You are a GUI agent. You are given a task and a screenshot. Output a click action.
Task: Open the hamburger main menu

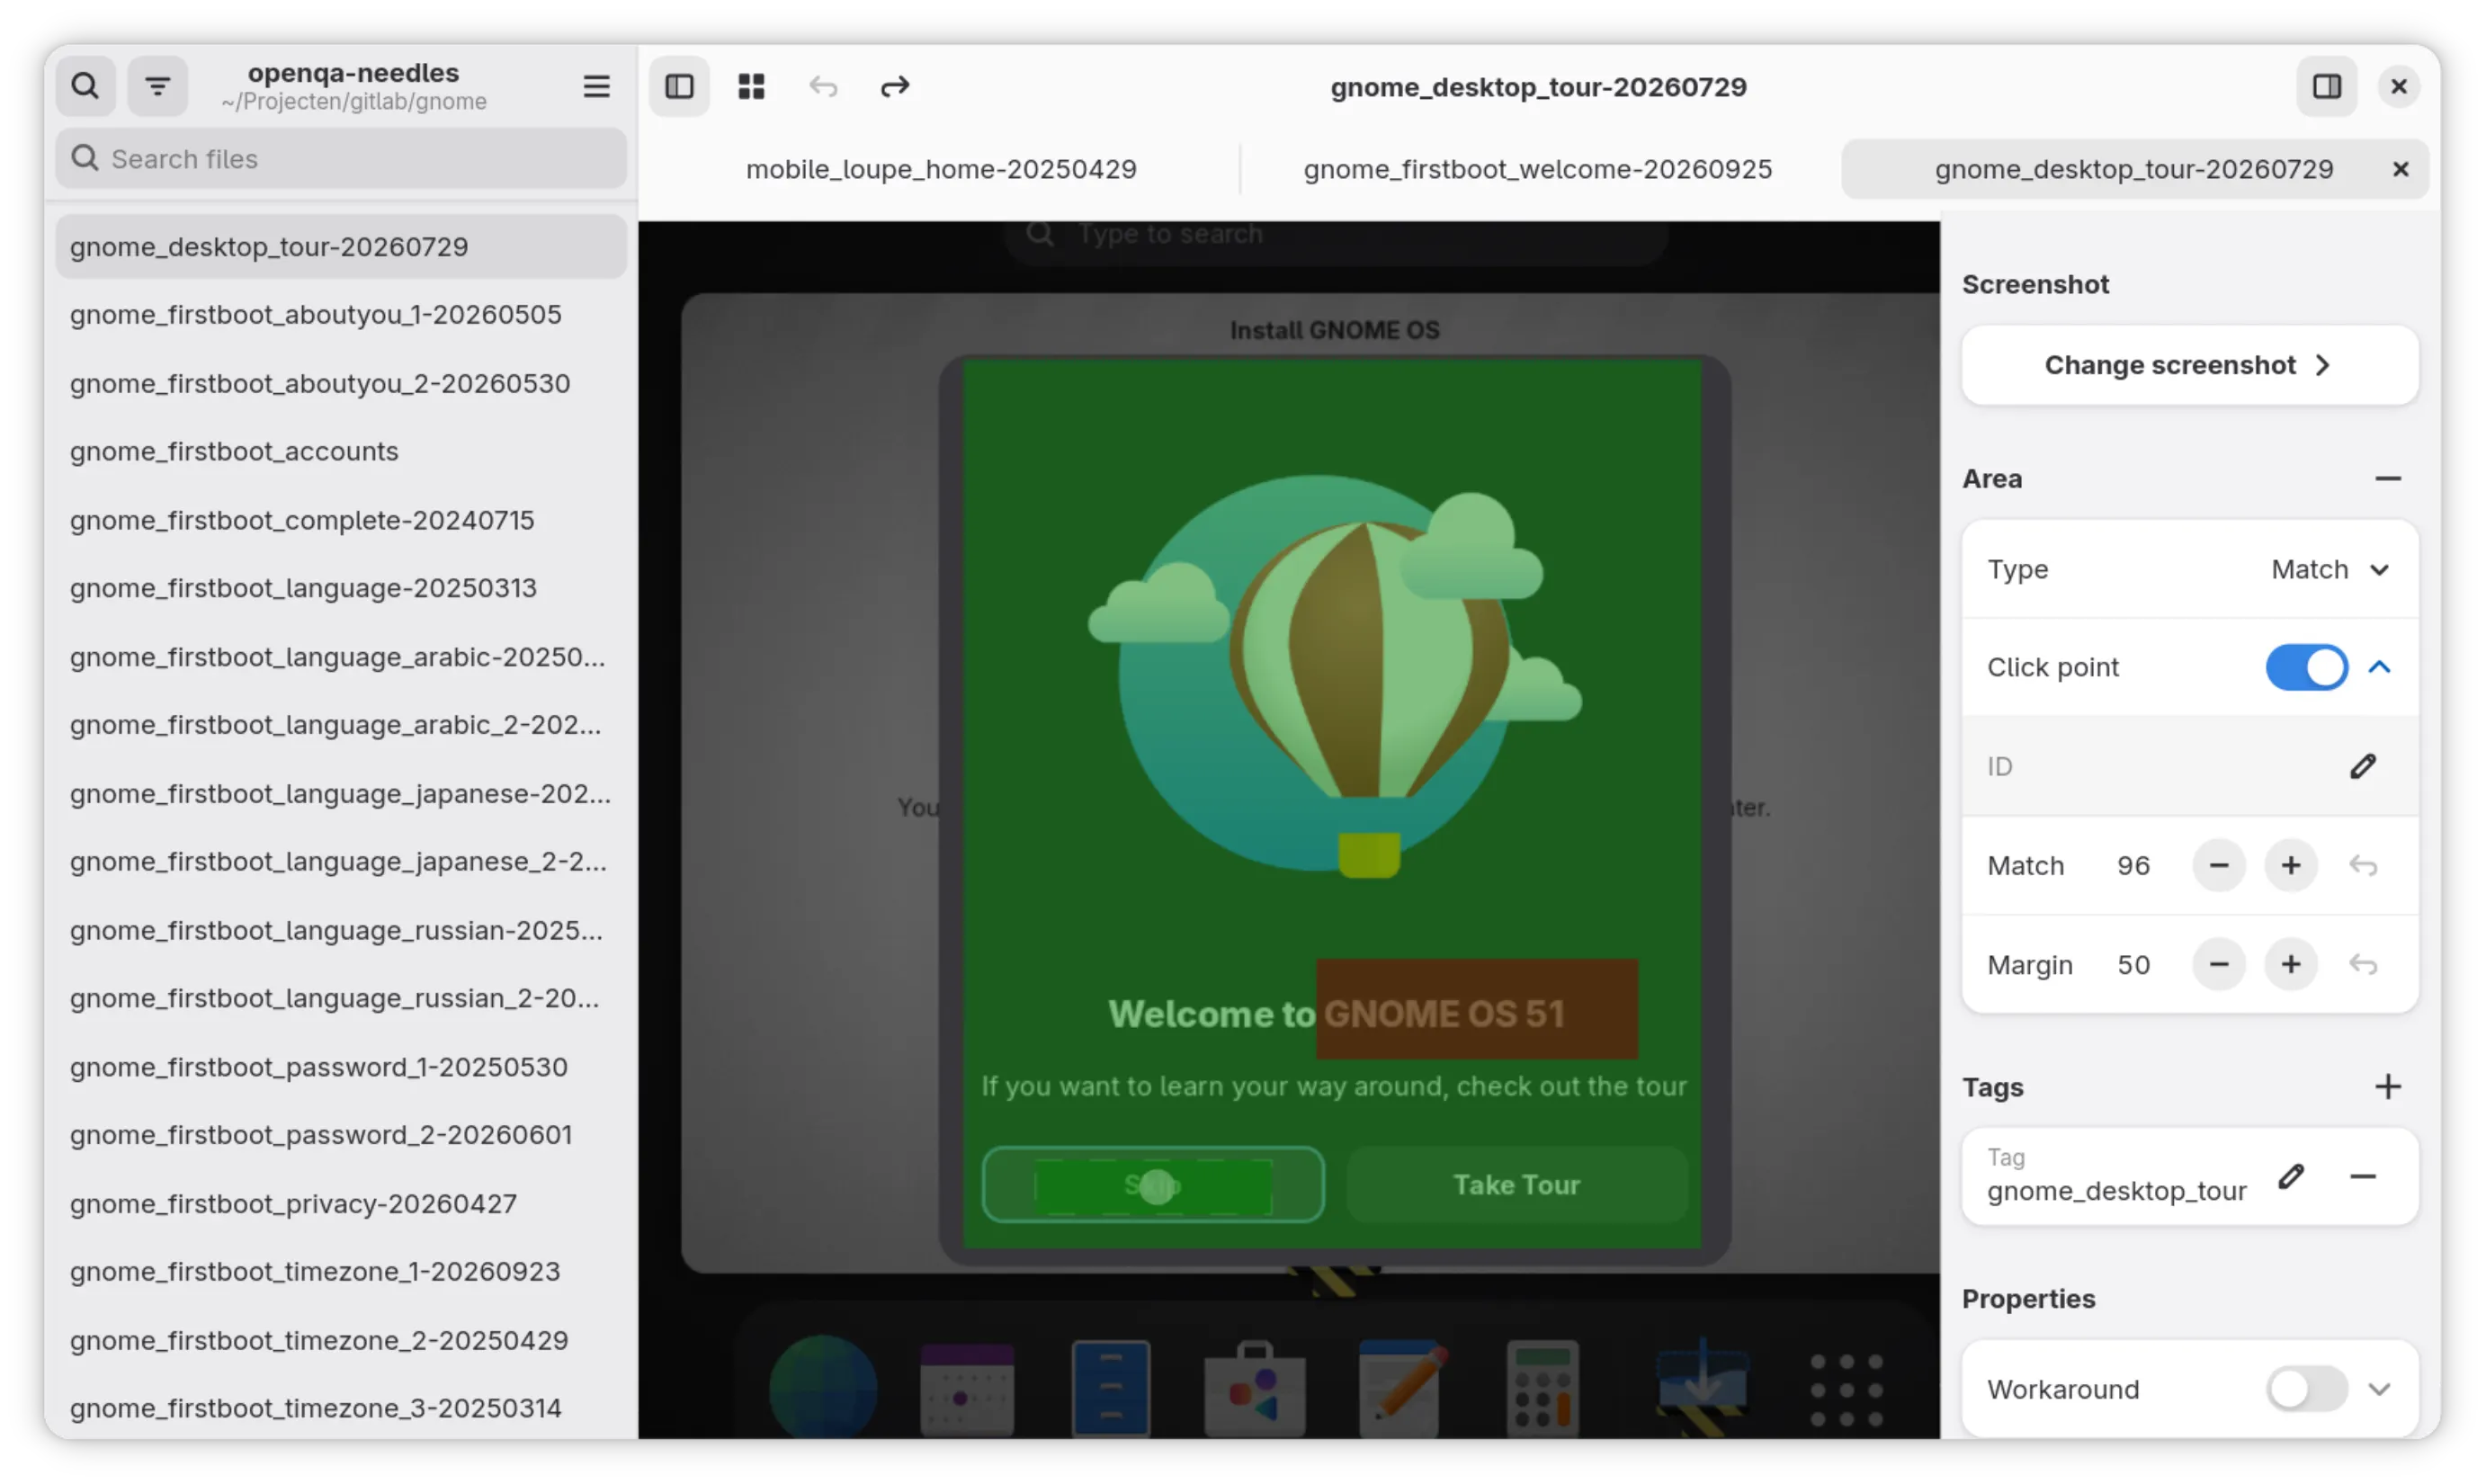pyautogui.click(x=596, y=86)
